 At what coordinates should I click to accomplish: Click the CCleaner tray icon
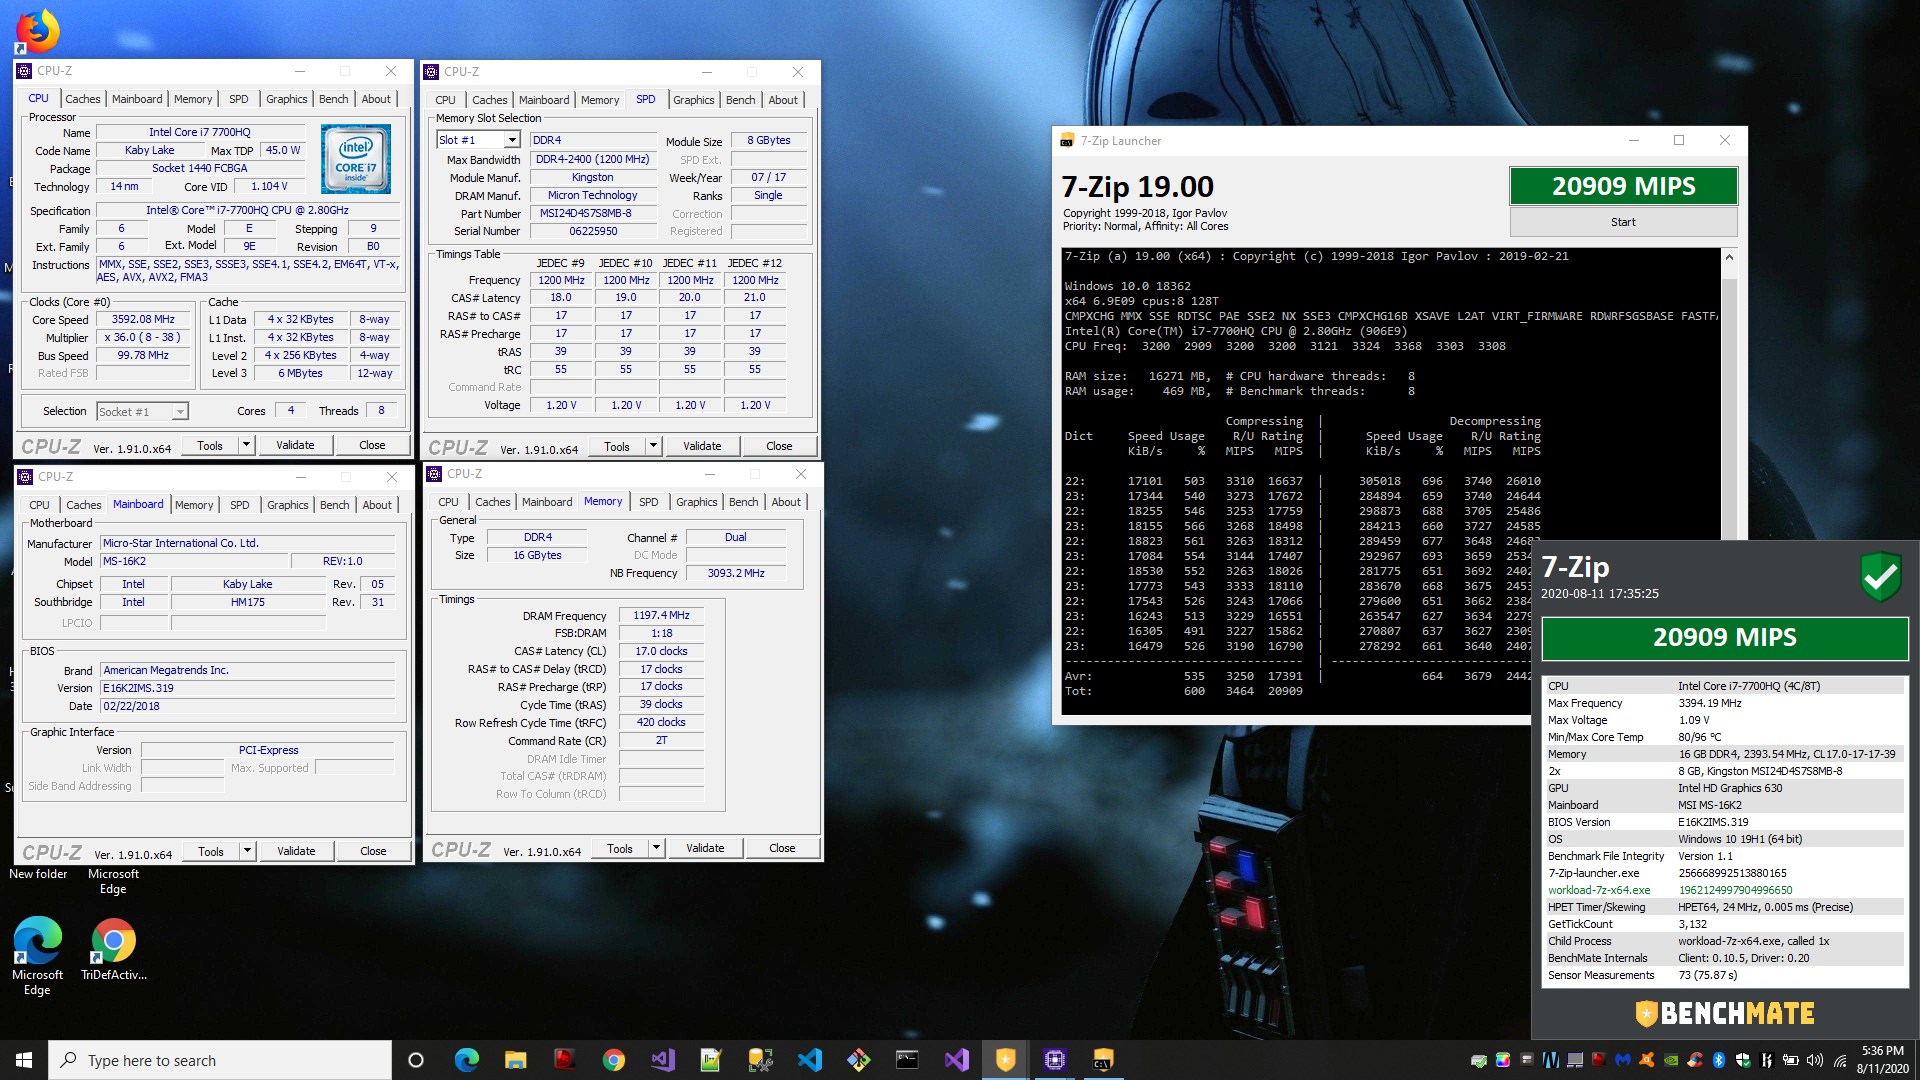[1694, 1060]
